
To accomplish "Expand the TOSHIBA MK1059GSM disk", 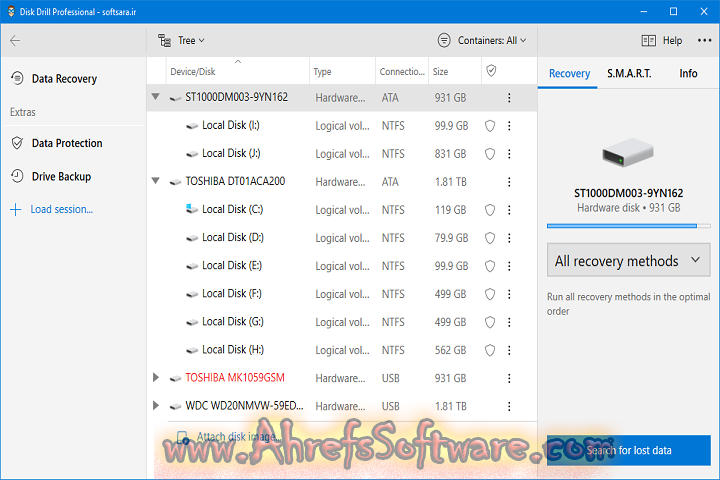I will (x=156, y=378).
